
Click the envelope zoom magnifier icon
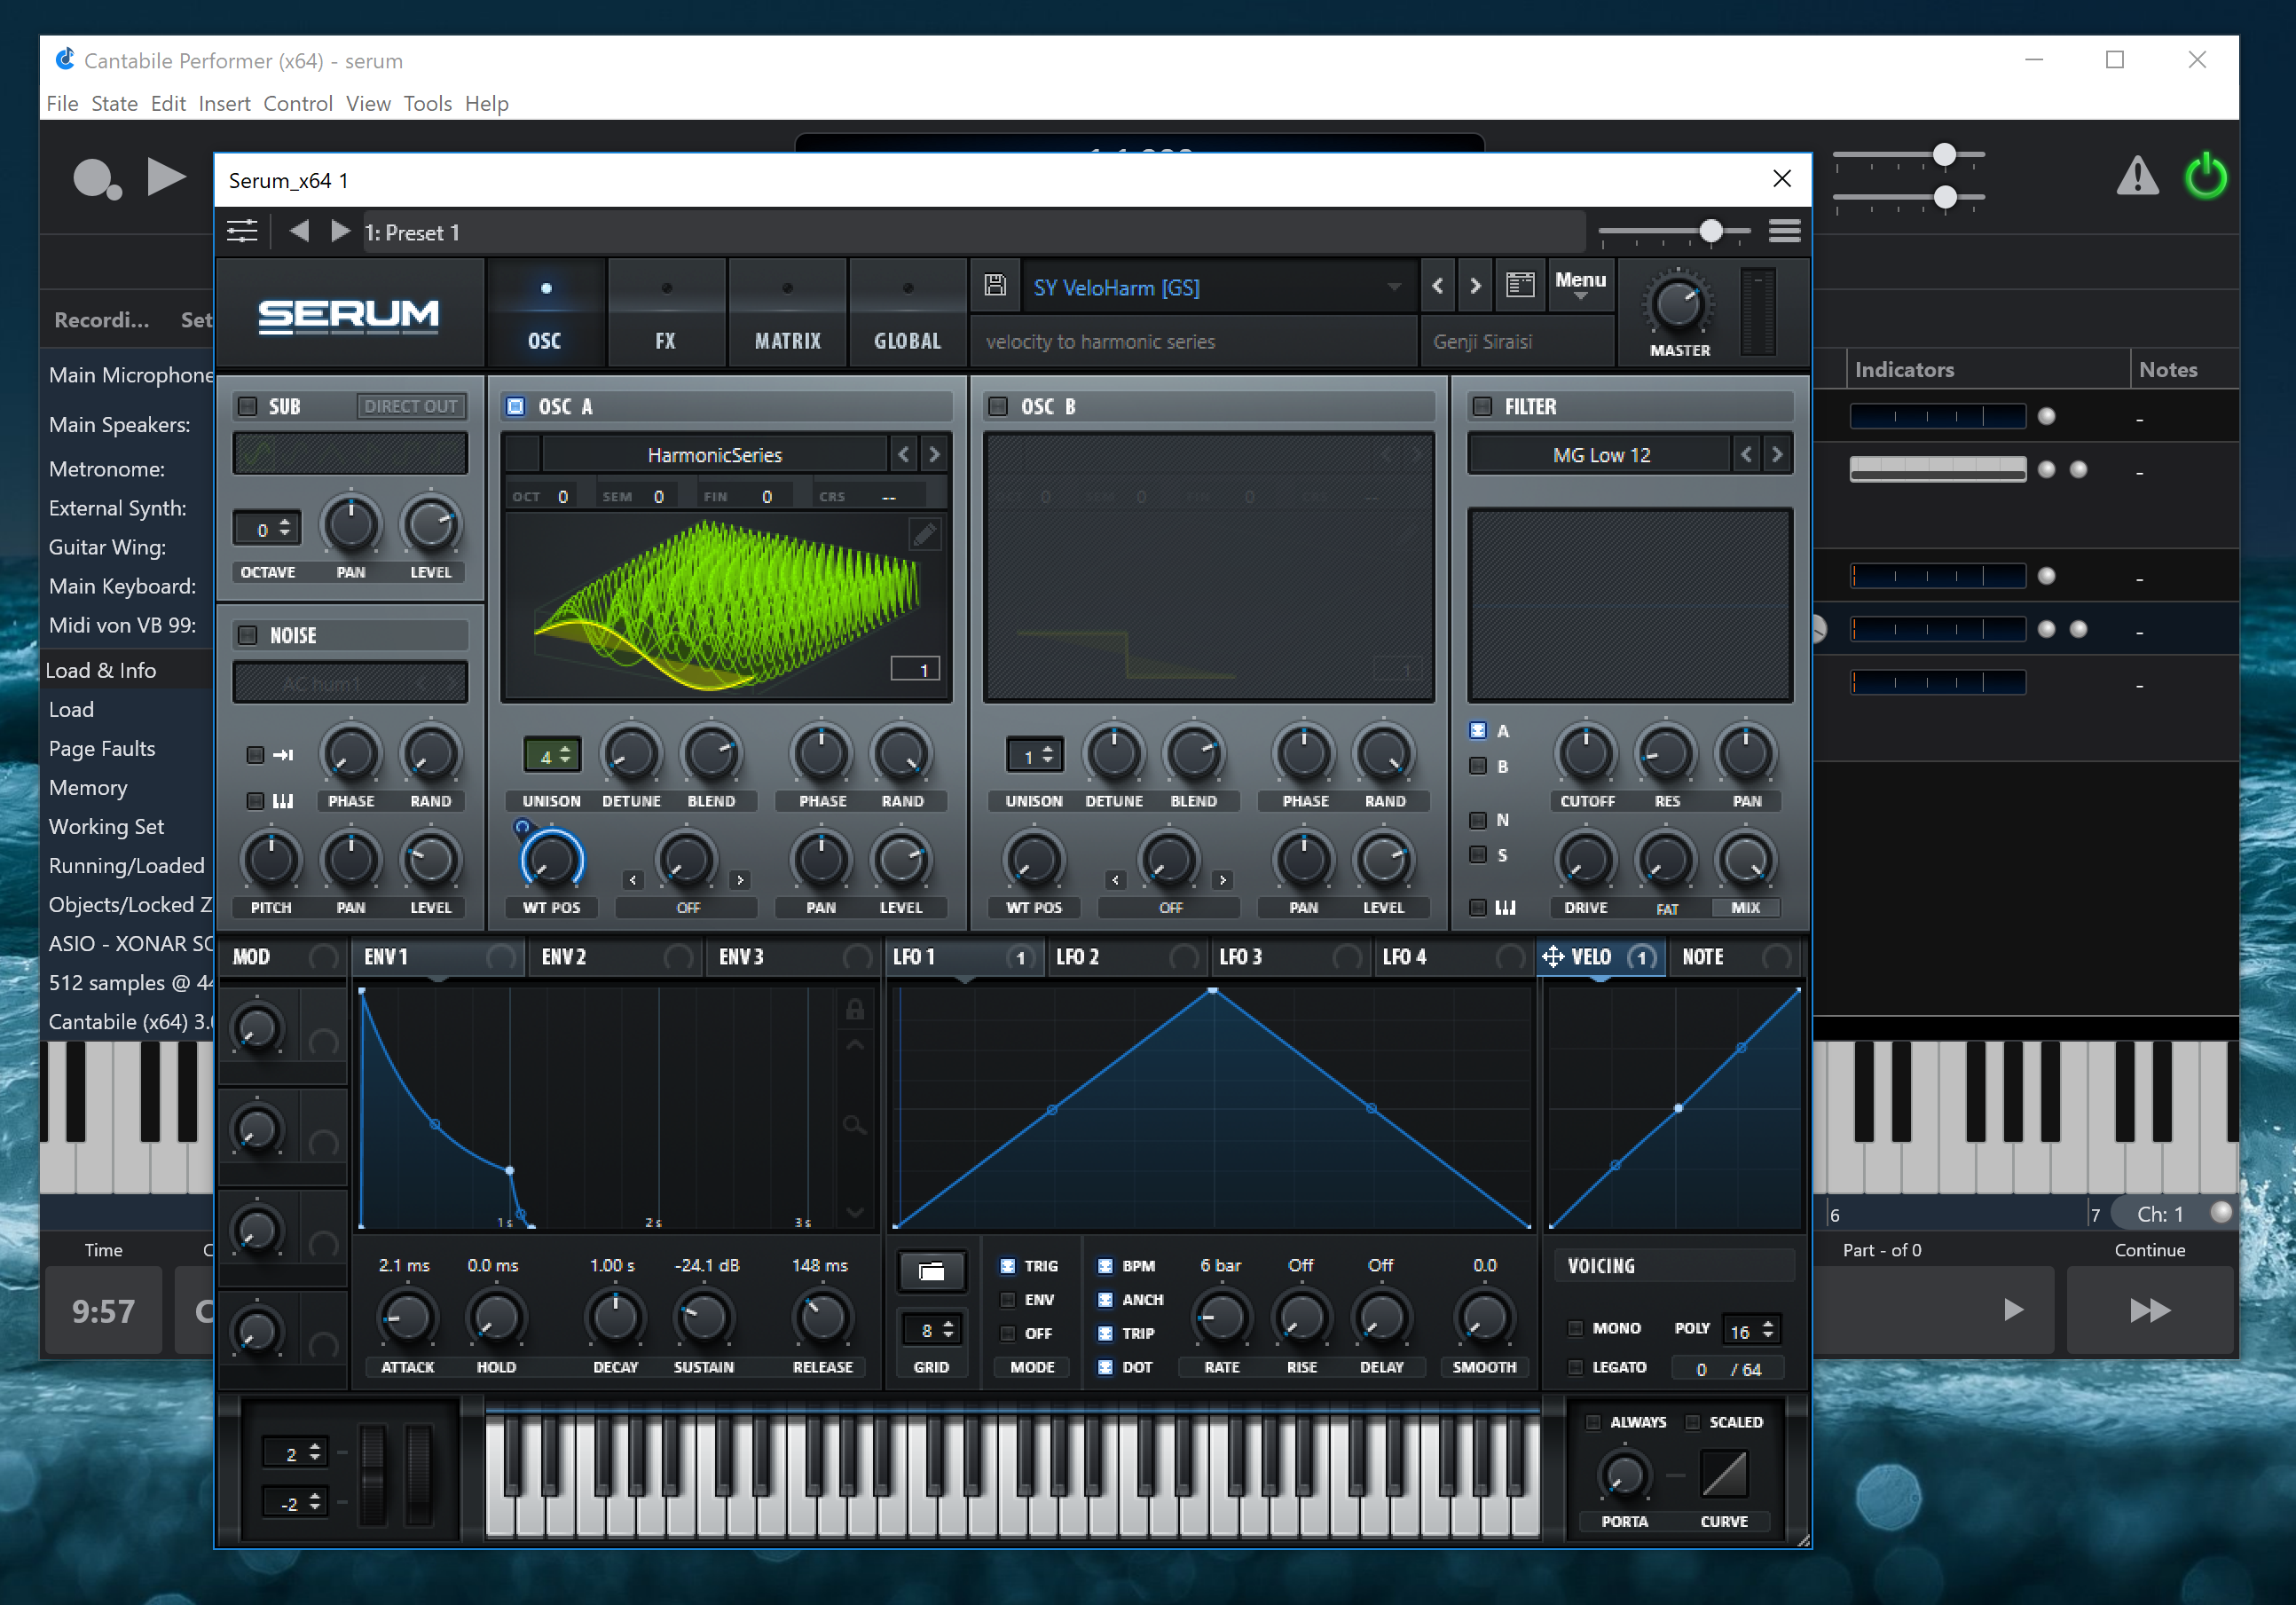point(854,1126)
